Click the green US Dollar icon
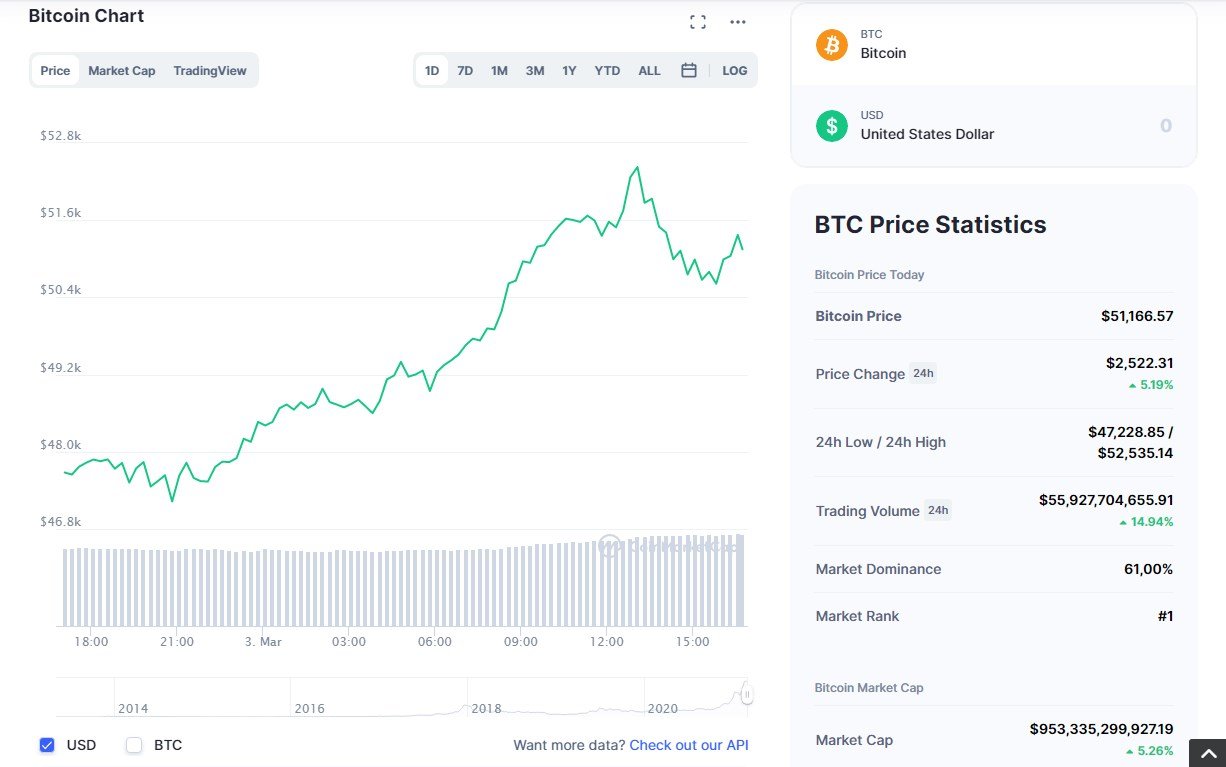Viewport: 1226px width, 767px height. 831,125
